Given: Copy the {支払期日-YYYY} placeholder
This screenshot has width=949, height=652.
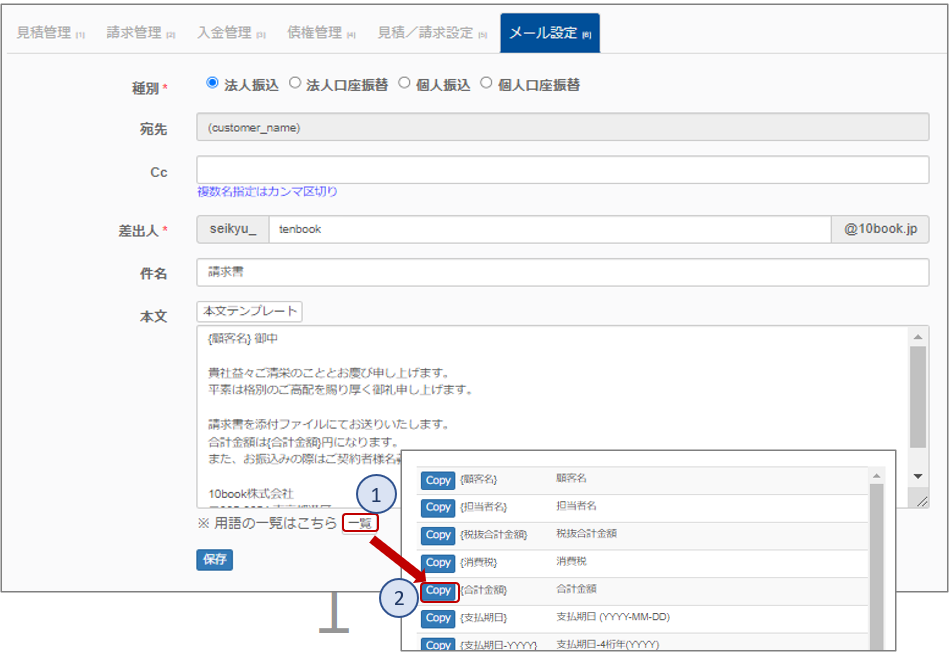Looking at the screenshot, I should click(x=438, y=644).
